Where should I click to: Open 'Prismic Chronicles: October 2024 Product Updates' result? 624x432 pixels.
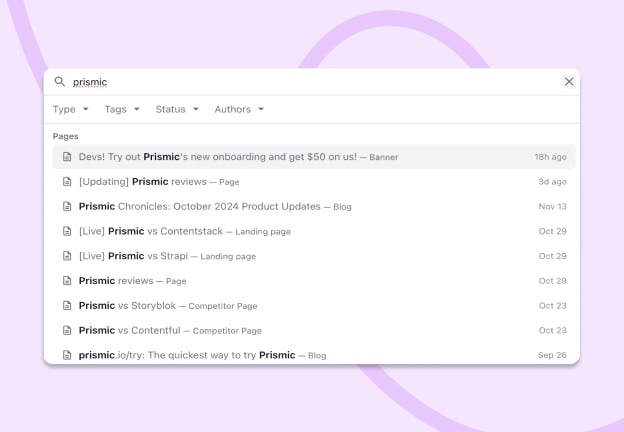(x=314, y=206)
